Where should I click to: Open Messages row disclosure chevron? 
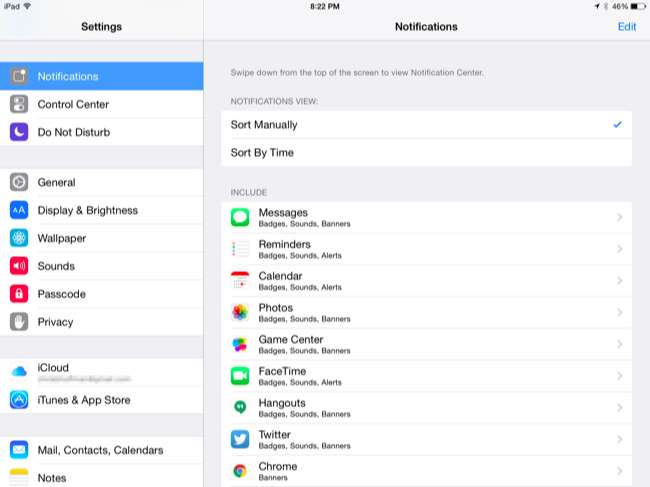[x=620, y=217]
